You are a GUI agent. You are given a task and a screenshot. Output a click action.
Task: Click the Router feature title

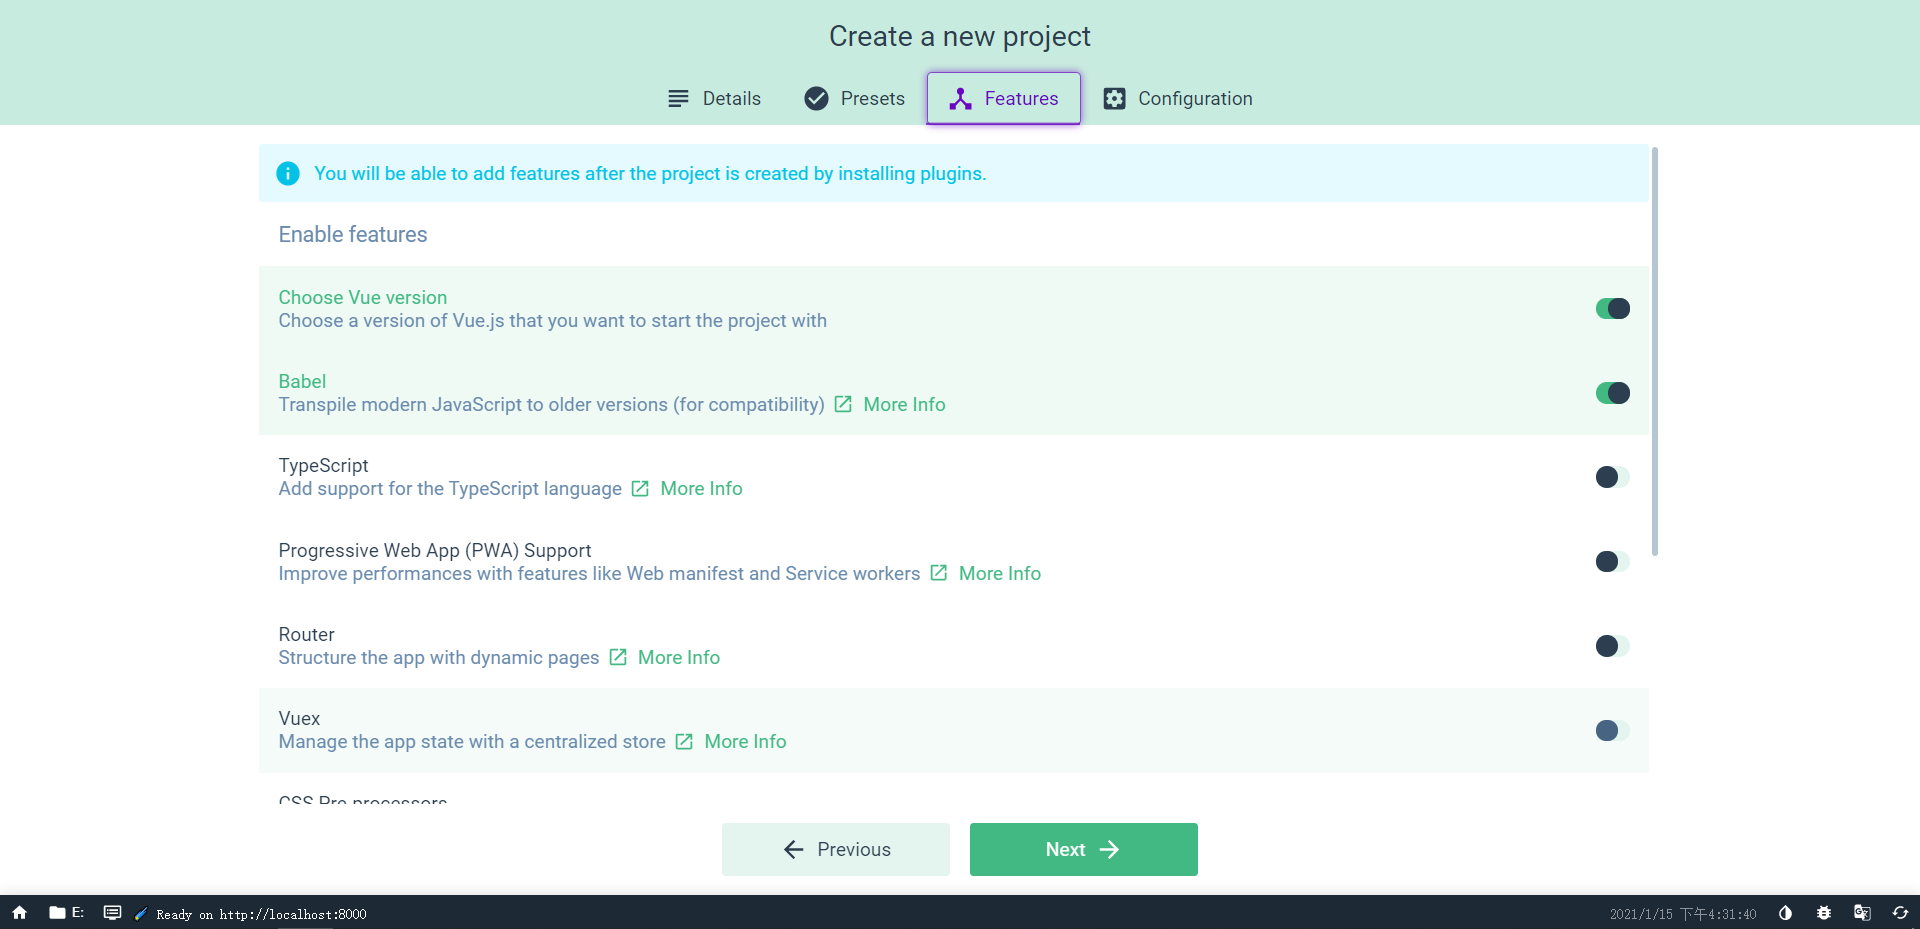point(306,634)
